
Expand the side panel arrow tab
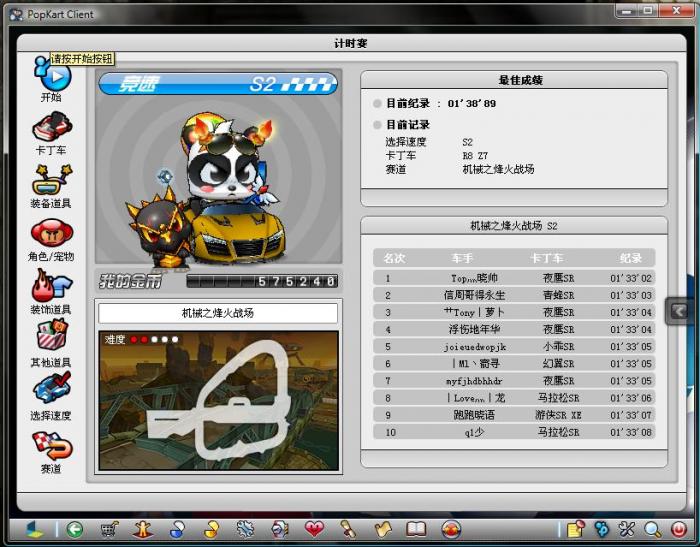[x=679, y=310]
